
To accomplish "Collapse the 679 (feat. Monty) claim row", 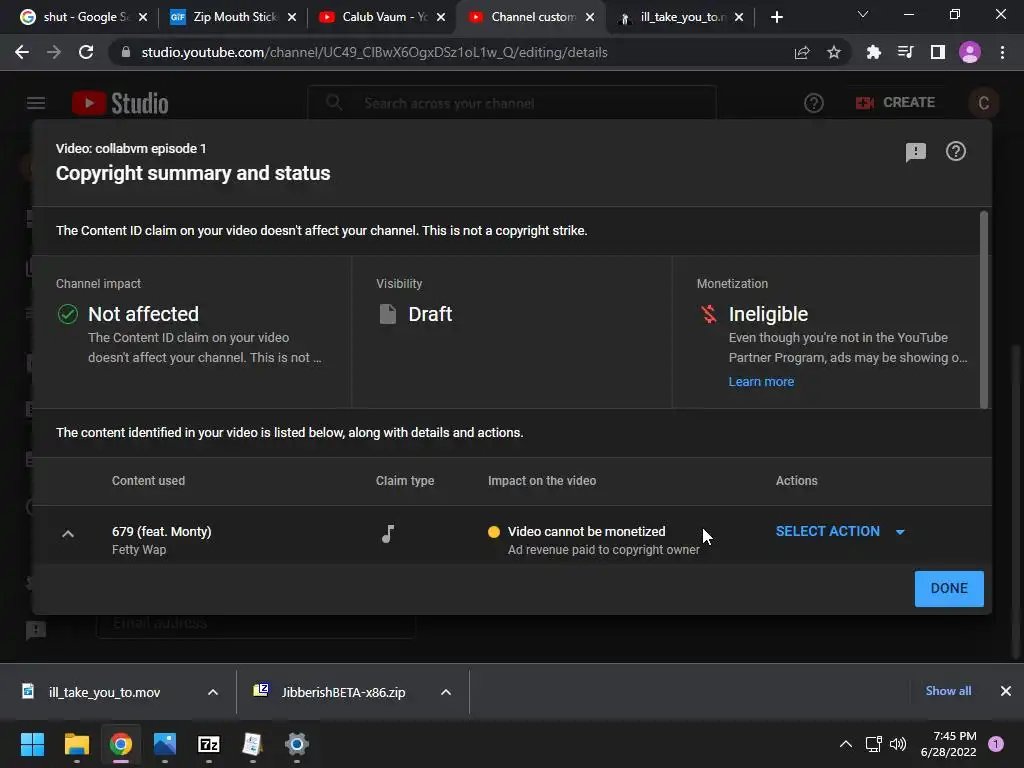I will click(x=68, y=534).
